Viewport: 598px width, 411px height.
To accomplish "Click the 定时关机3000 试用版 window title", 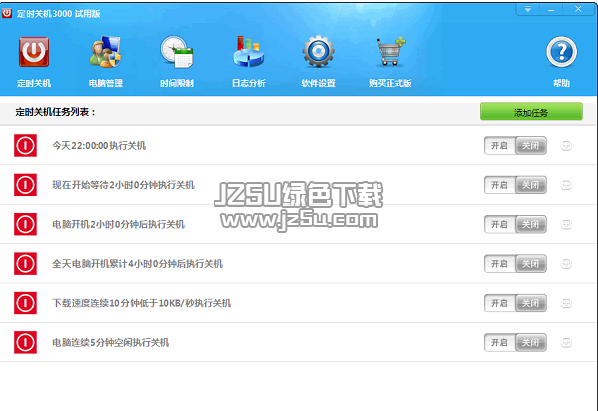I will [x=58, y=14].
